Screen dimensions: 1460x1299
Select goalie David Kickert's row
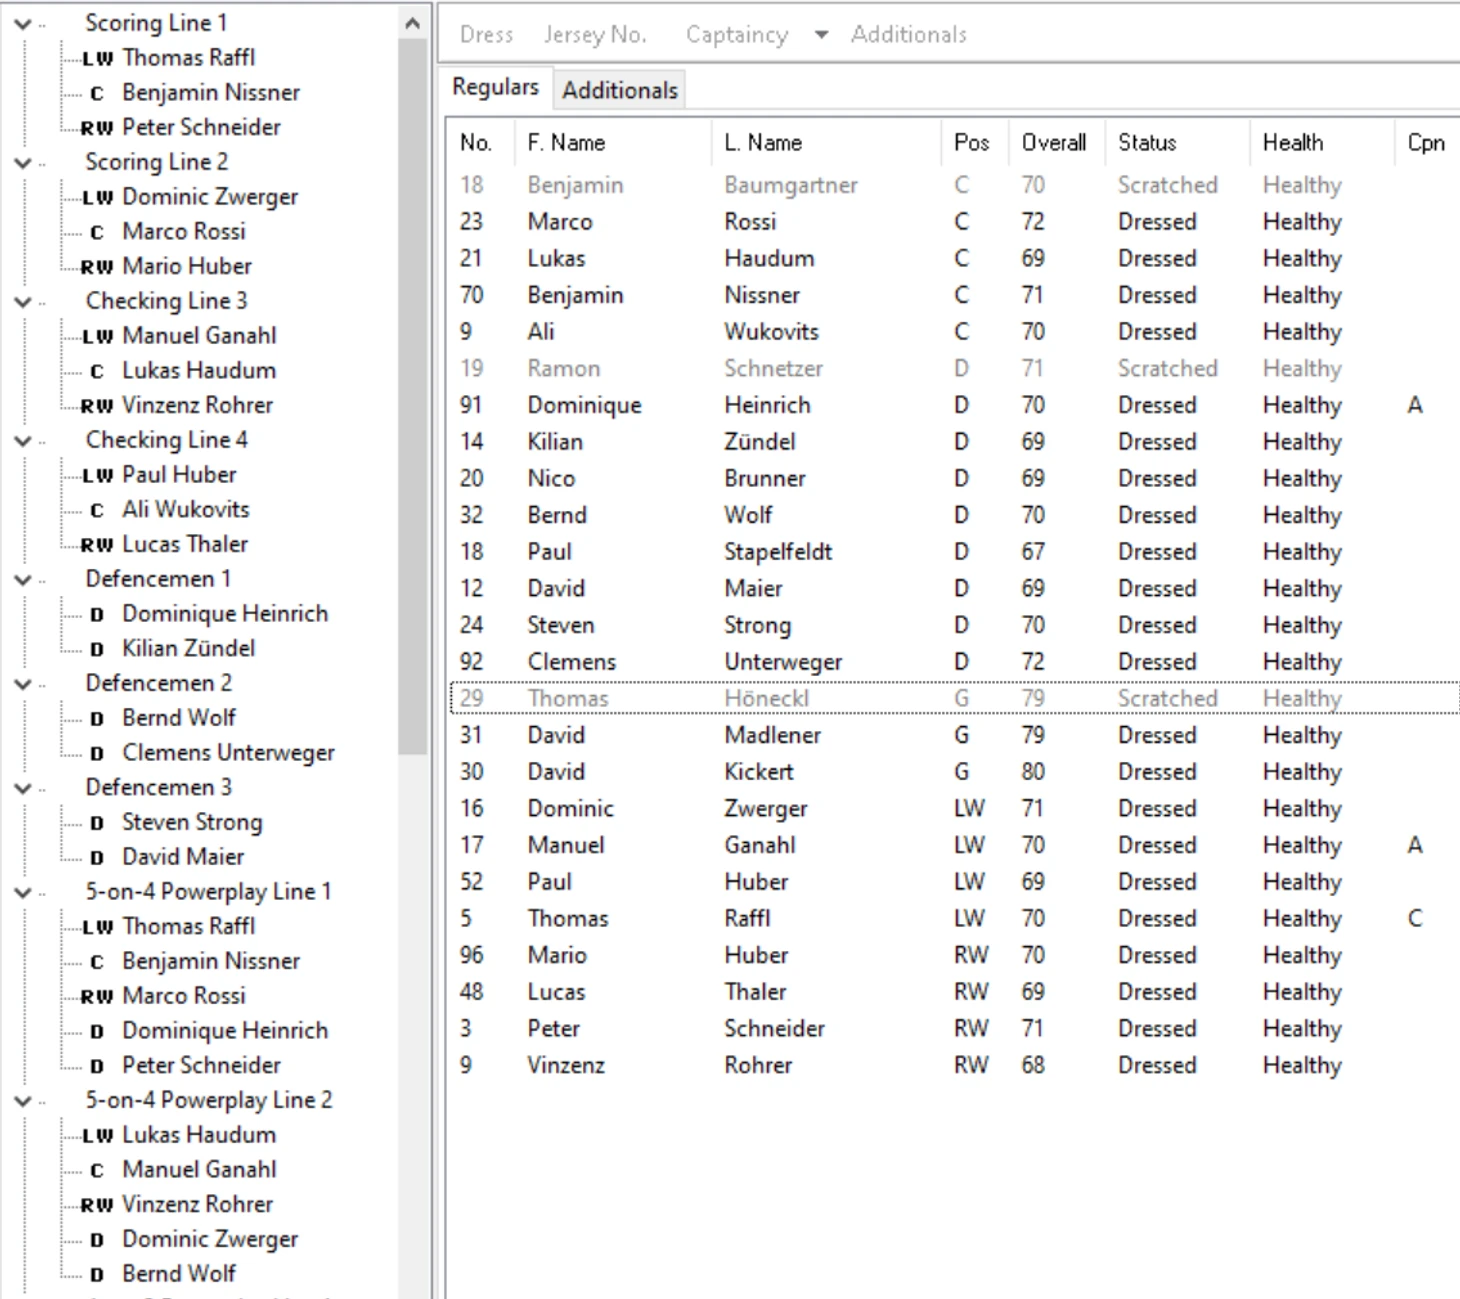(x=758, y=772)
